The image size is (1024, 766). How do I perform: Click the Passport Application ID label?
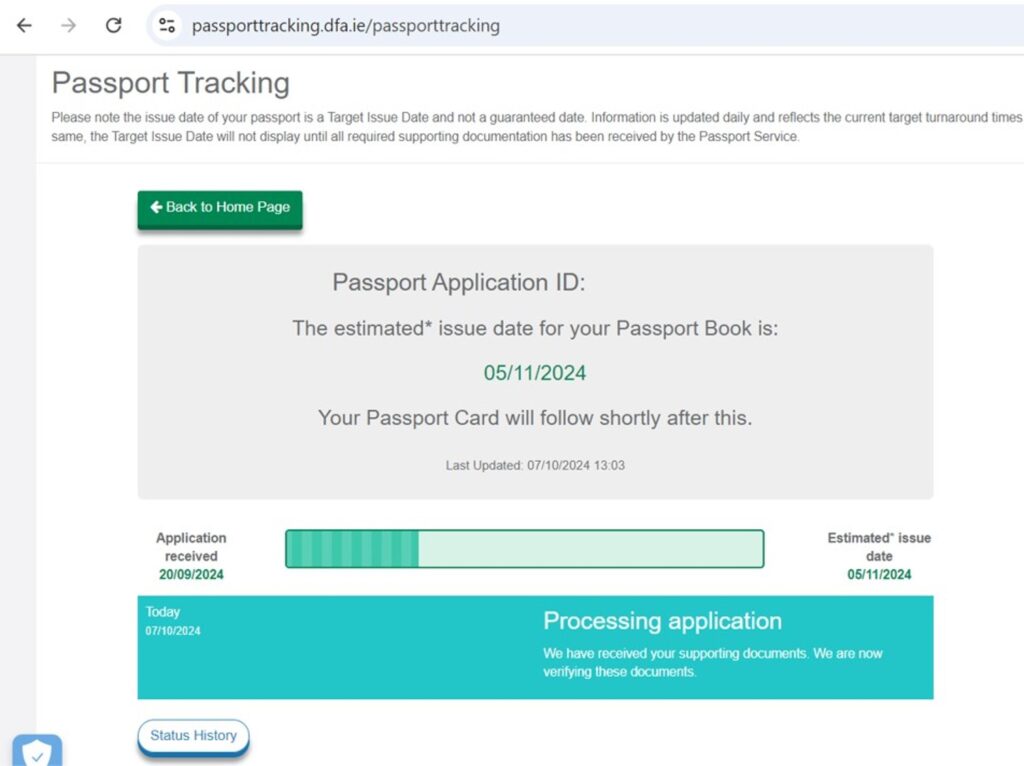458,283
